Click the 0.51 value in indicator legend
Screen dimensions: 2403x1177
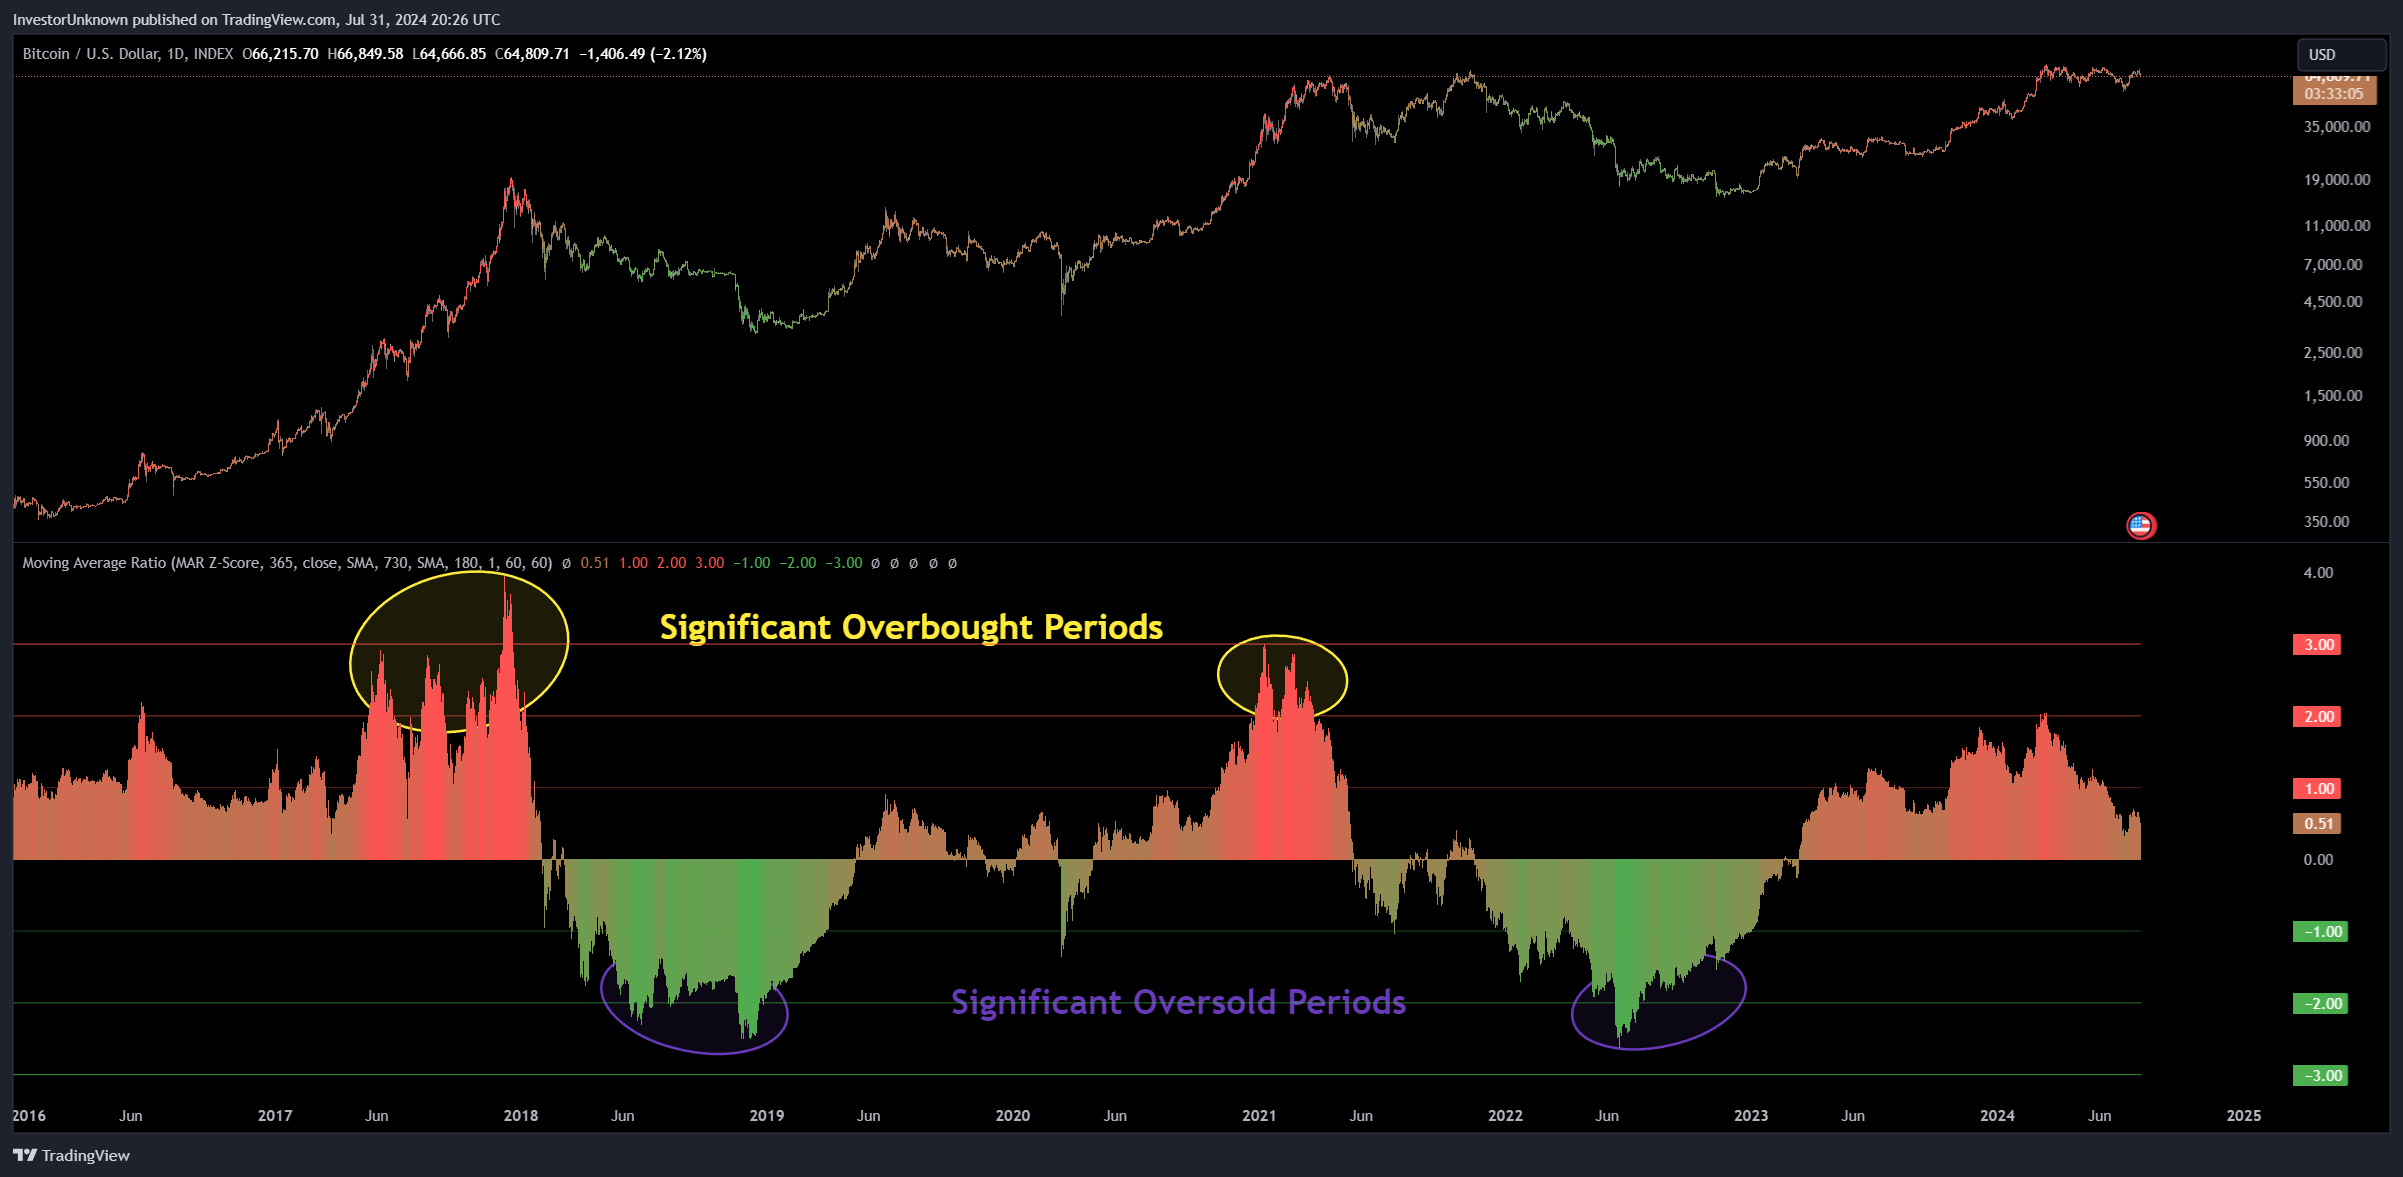[x=595, y=563]
